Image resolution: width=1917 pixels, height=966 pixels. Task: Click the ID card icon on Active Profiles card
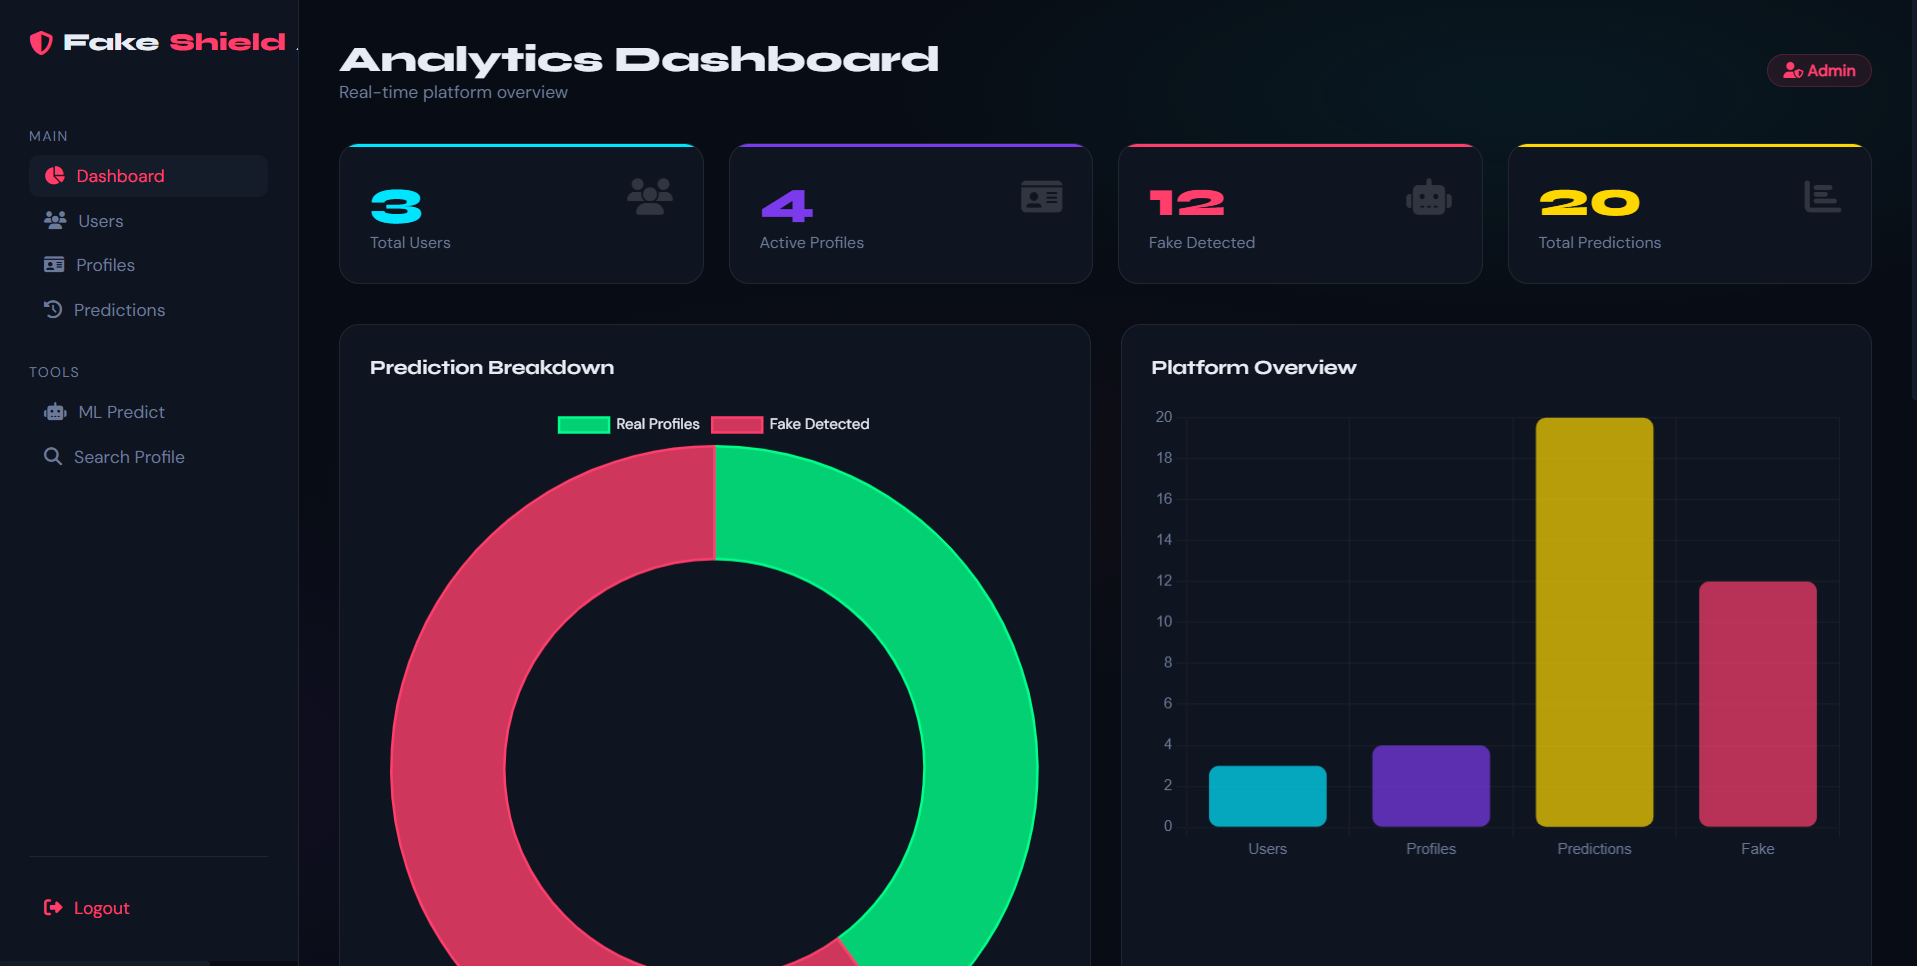coord(1042,196)
